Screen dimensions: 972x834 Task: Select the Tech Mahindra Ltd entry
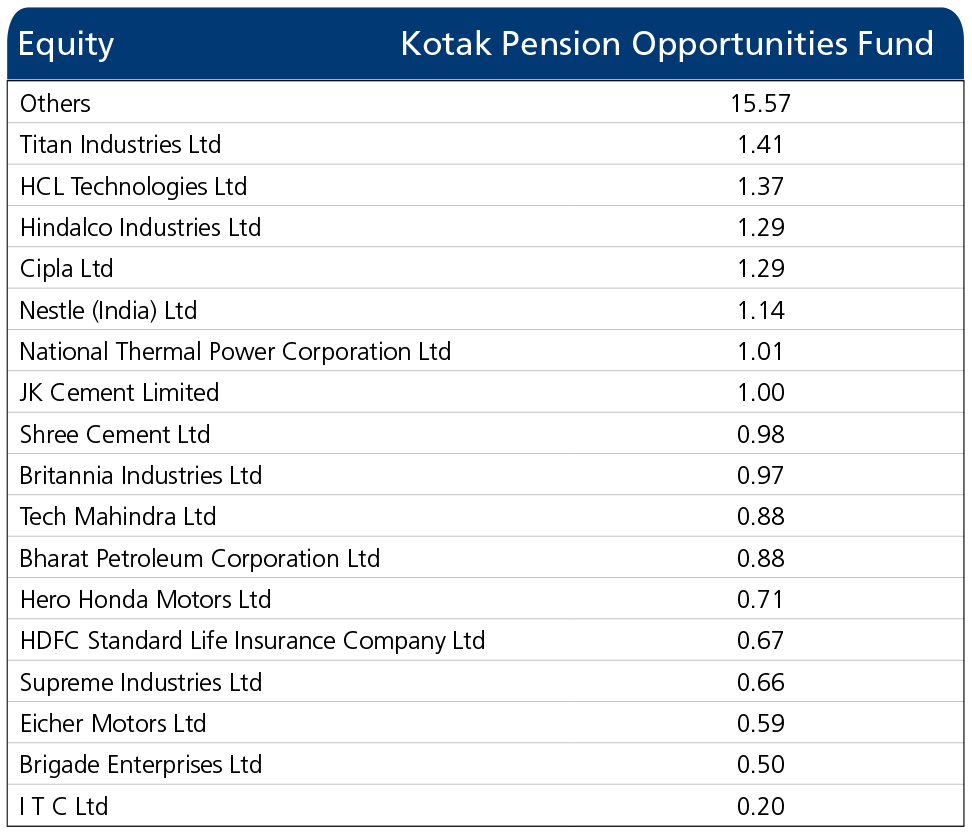[118, 517]
